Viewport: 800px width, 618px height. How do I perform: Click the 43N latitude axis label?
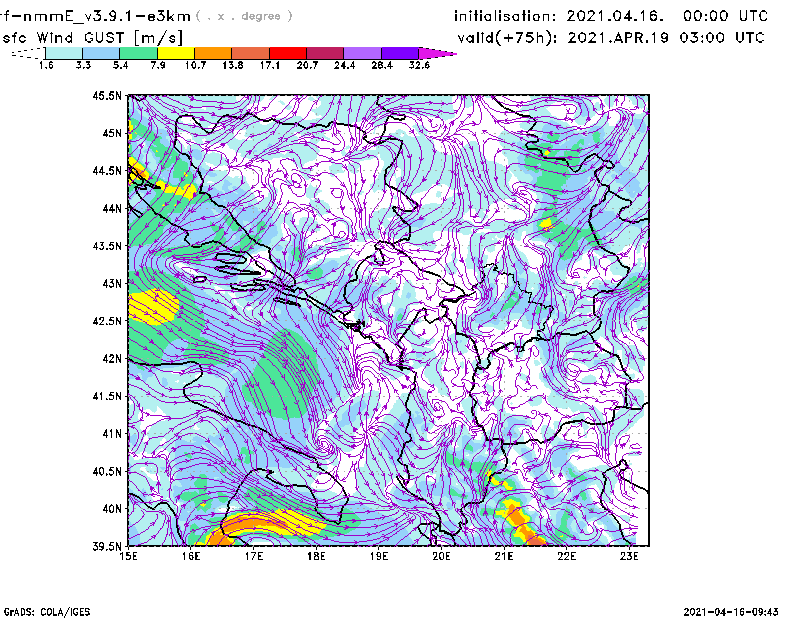point(112,283)
